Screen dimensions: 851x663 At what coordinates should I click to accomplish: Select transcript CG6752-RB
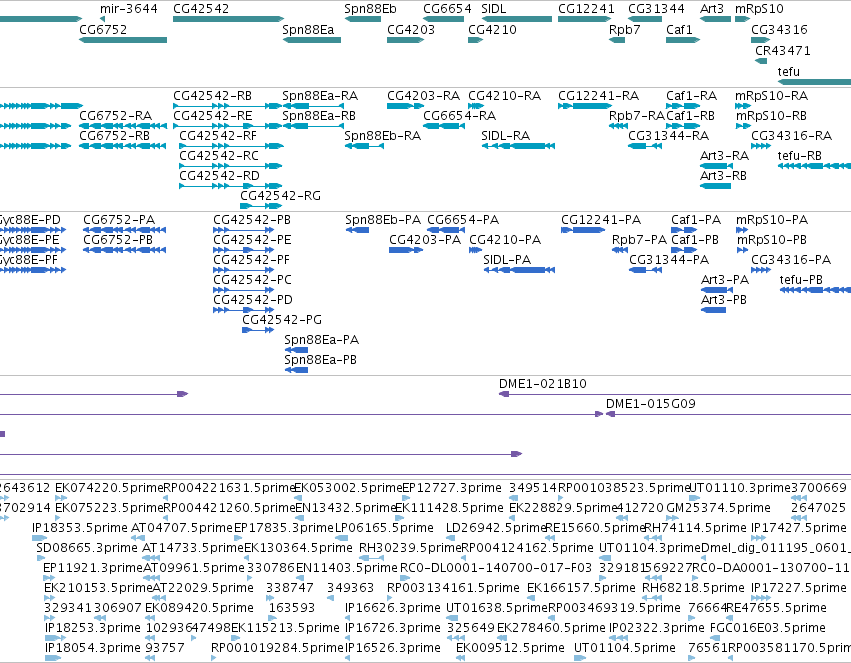coord(123,146)
